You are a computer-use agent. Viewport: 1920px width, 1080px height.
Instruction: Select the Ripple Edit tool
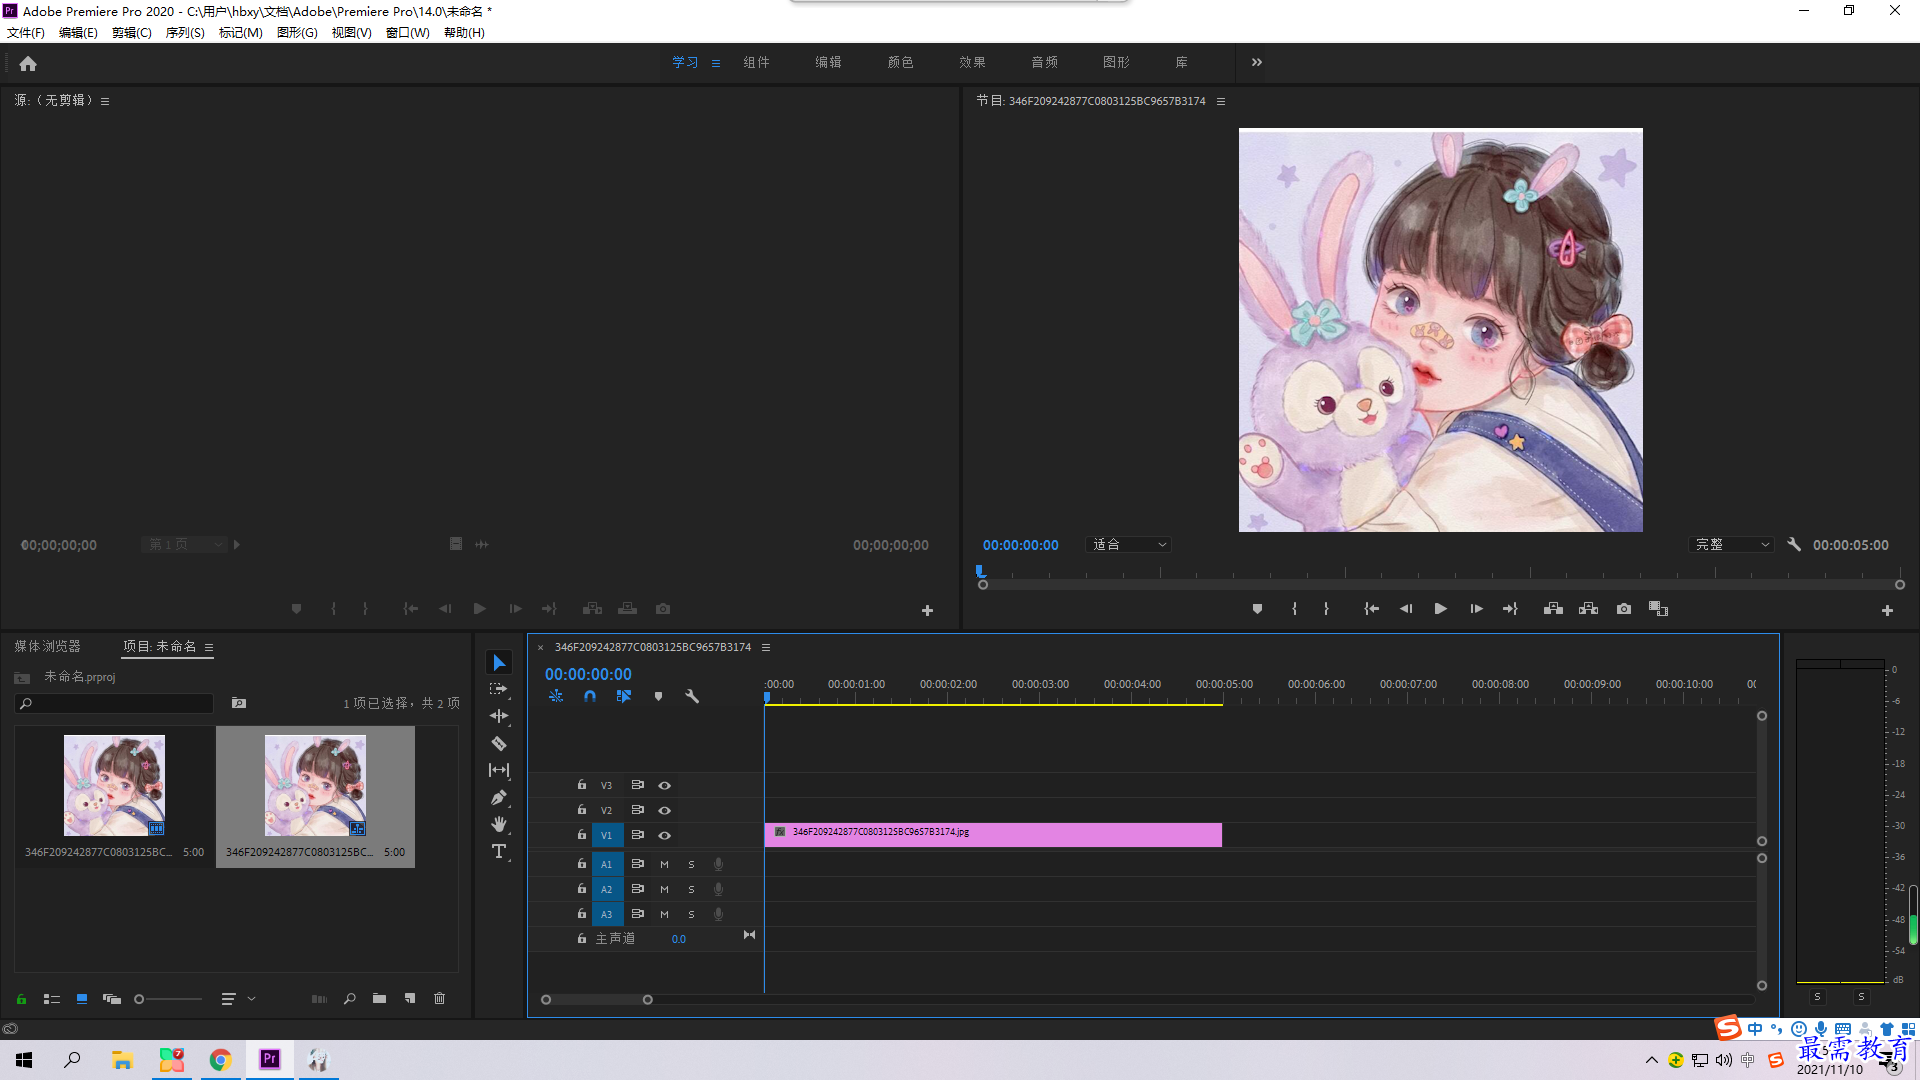(498, 716)
